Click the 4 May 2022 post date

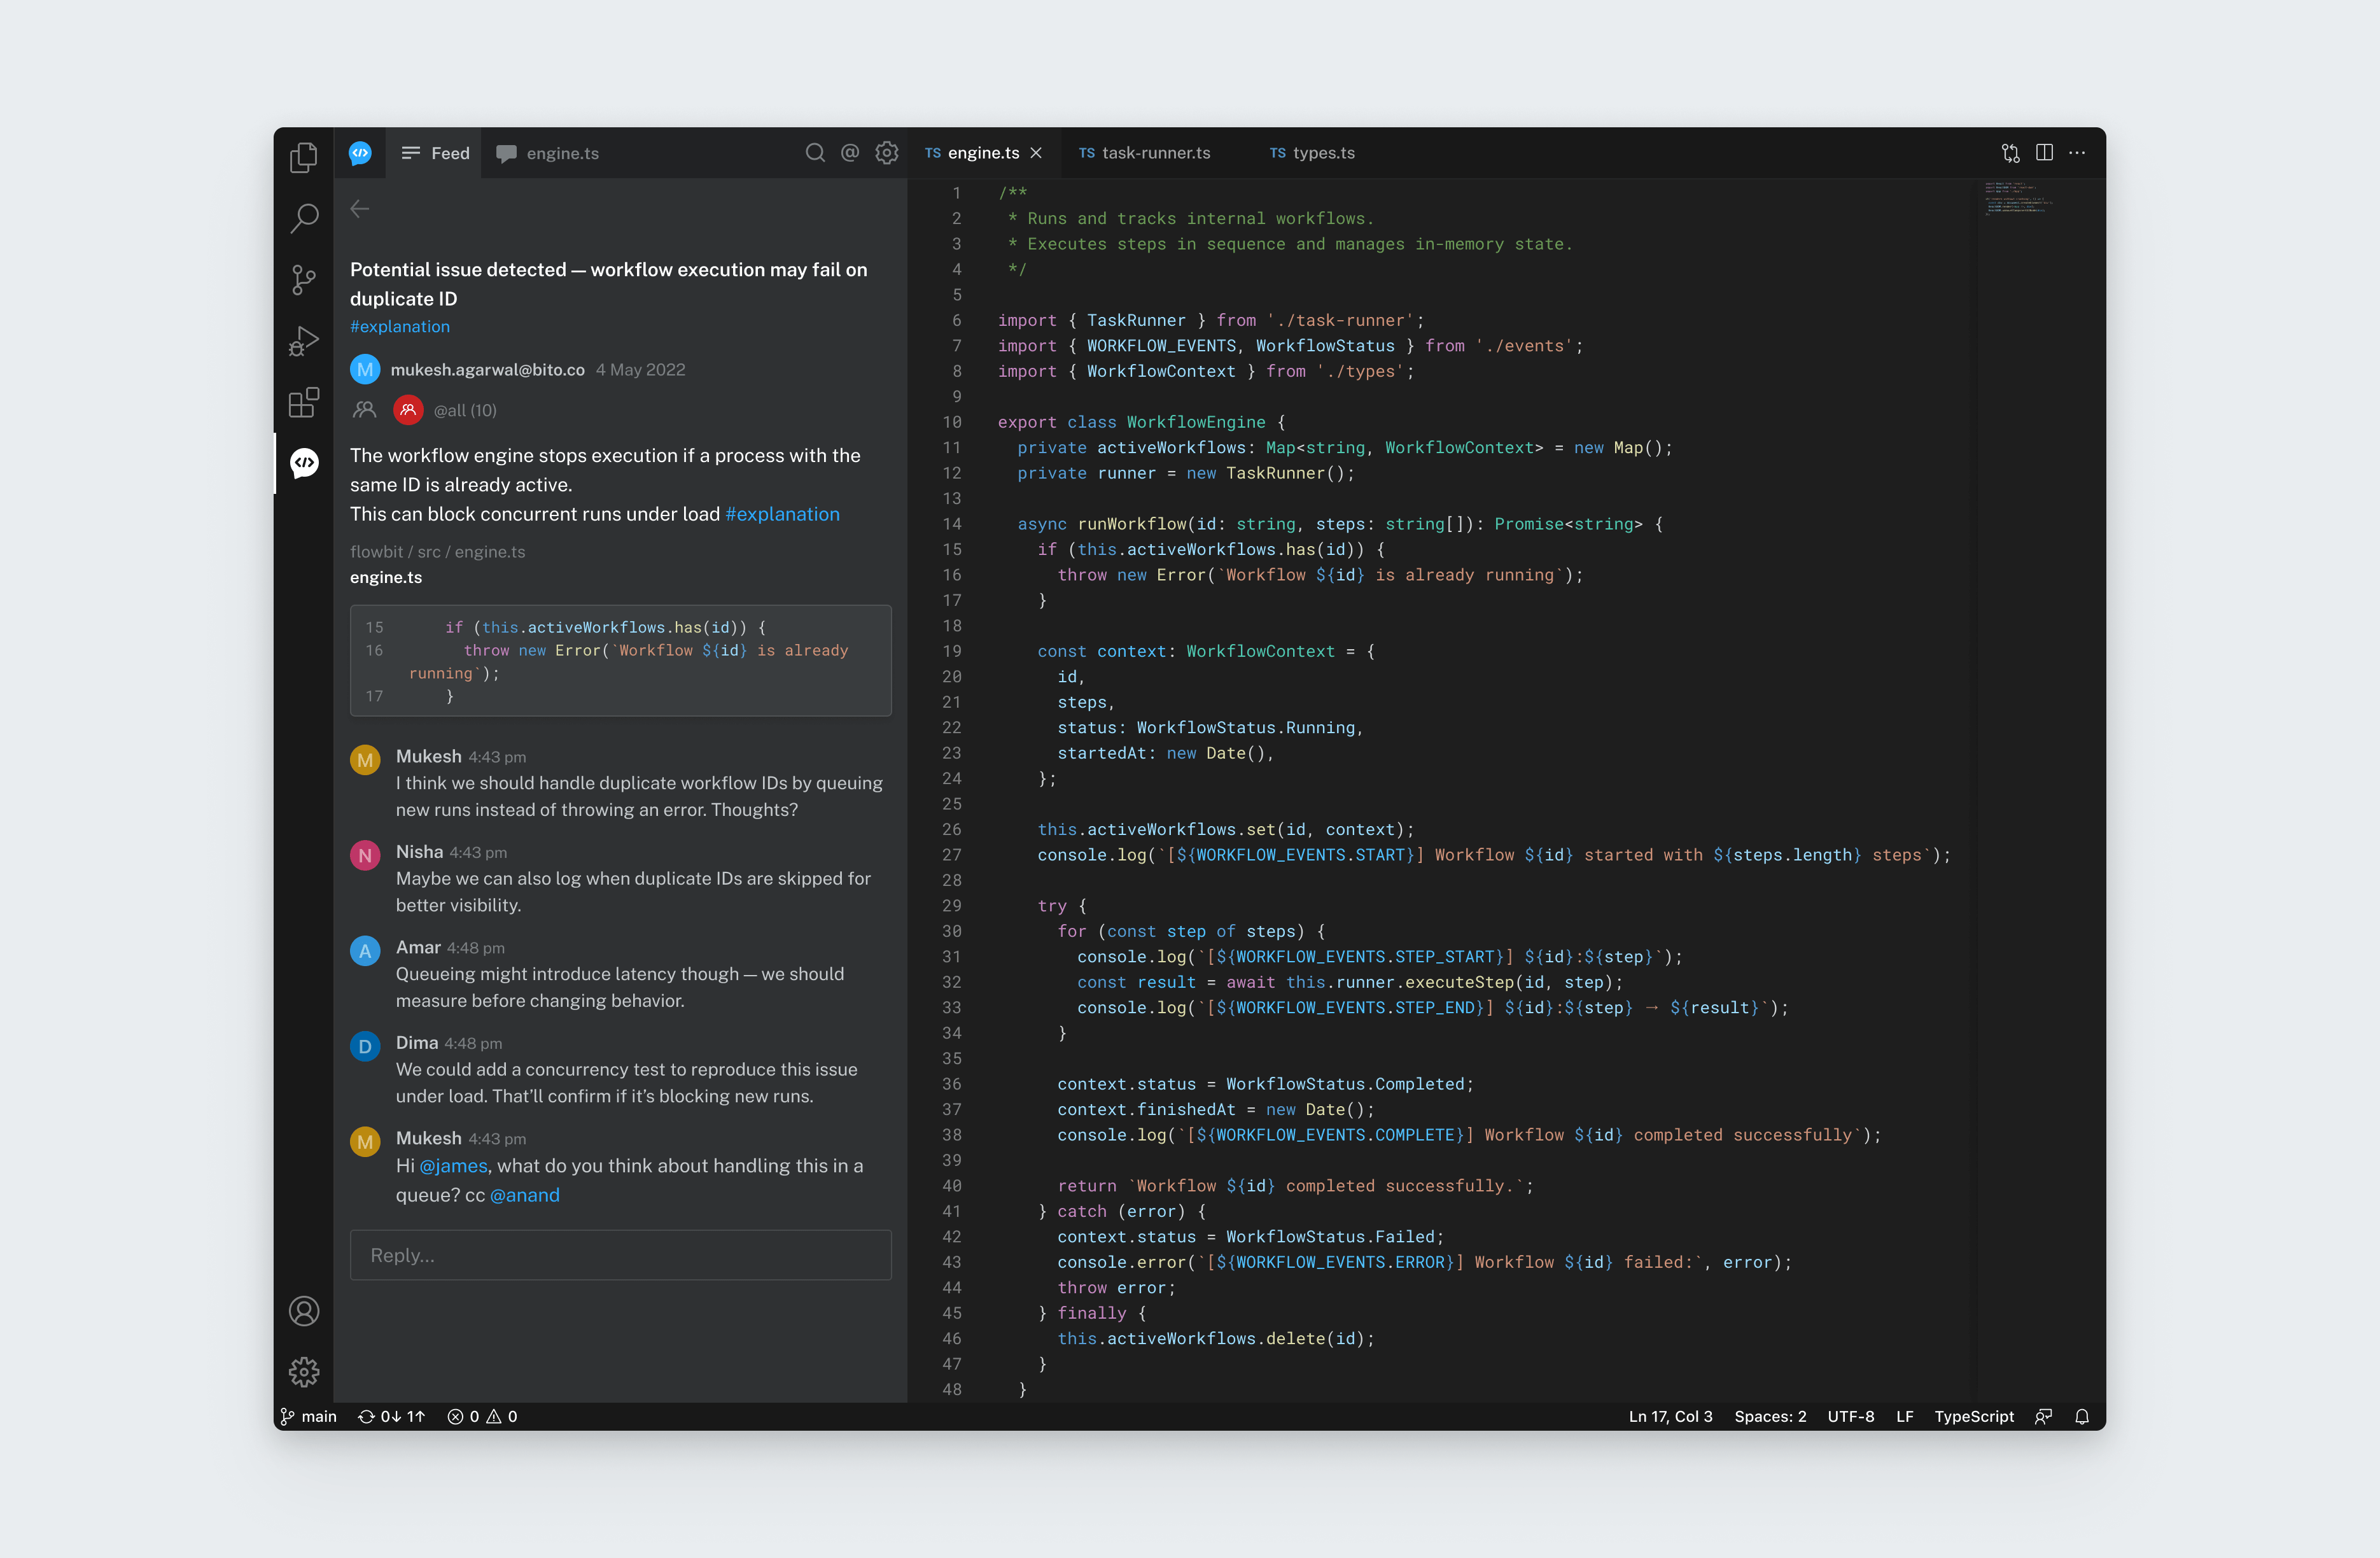coord(640,369)
